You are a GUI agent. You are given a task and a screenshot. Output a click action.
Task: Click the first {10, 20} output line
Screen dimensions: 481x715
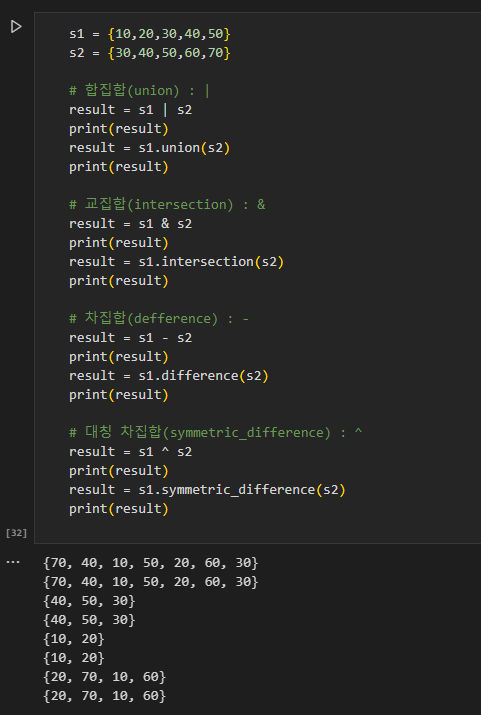74,639
